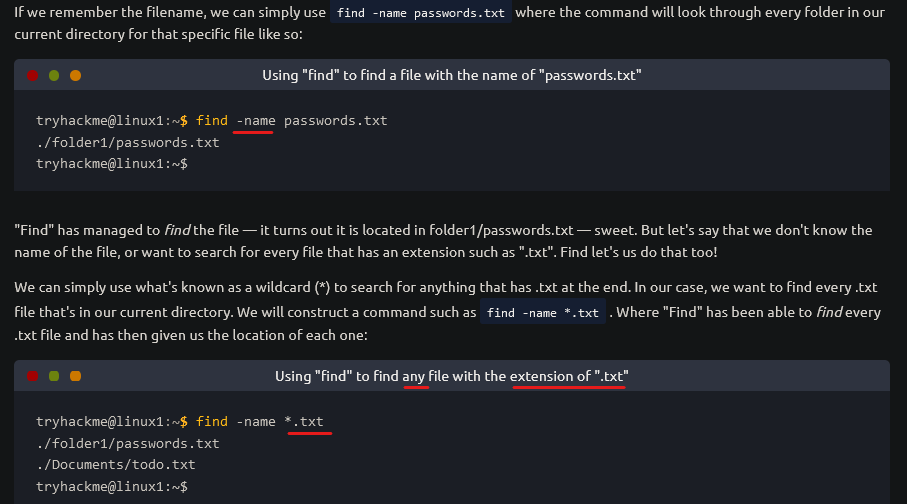Click the green dot in first terminal header

[x=54, y=75]
